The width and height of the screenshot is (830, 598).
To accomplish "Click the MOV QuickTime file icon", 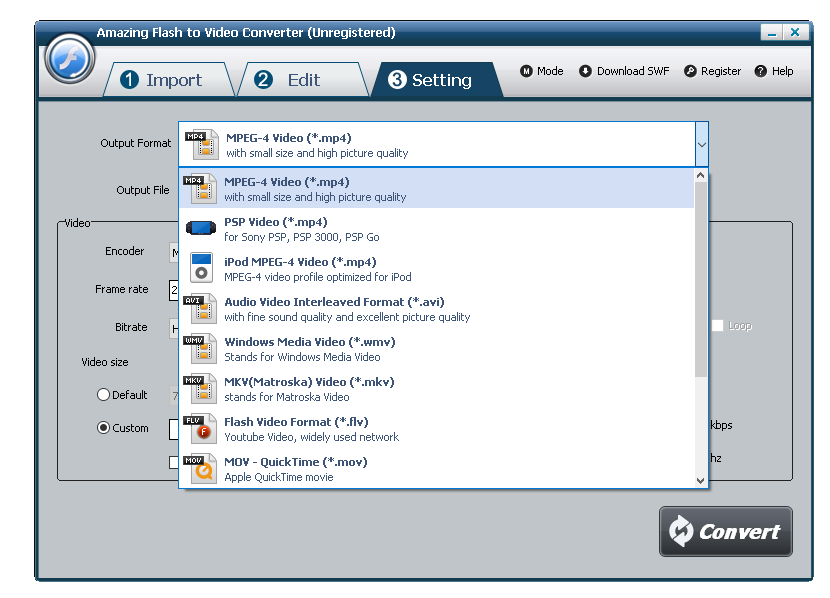I will (x=200, y=468).
